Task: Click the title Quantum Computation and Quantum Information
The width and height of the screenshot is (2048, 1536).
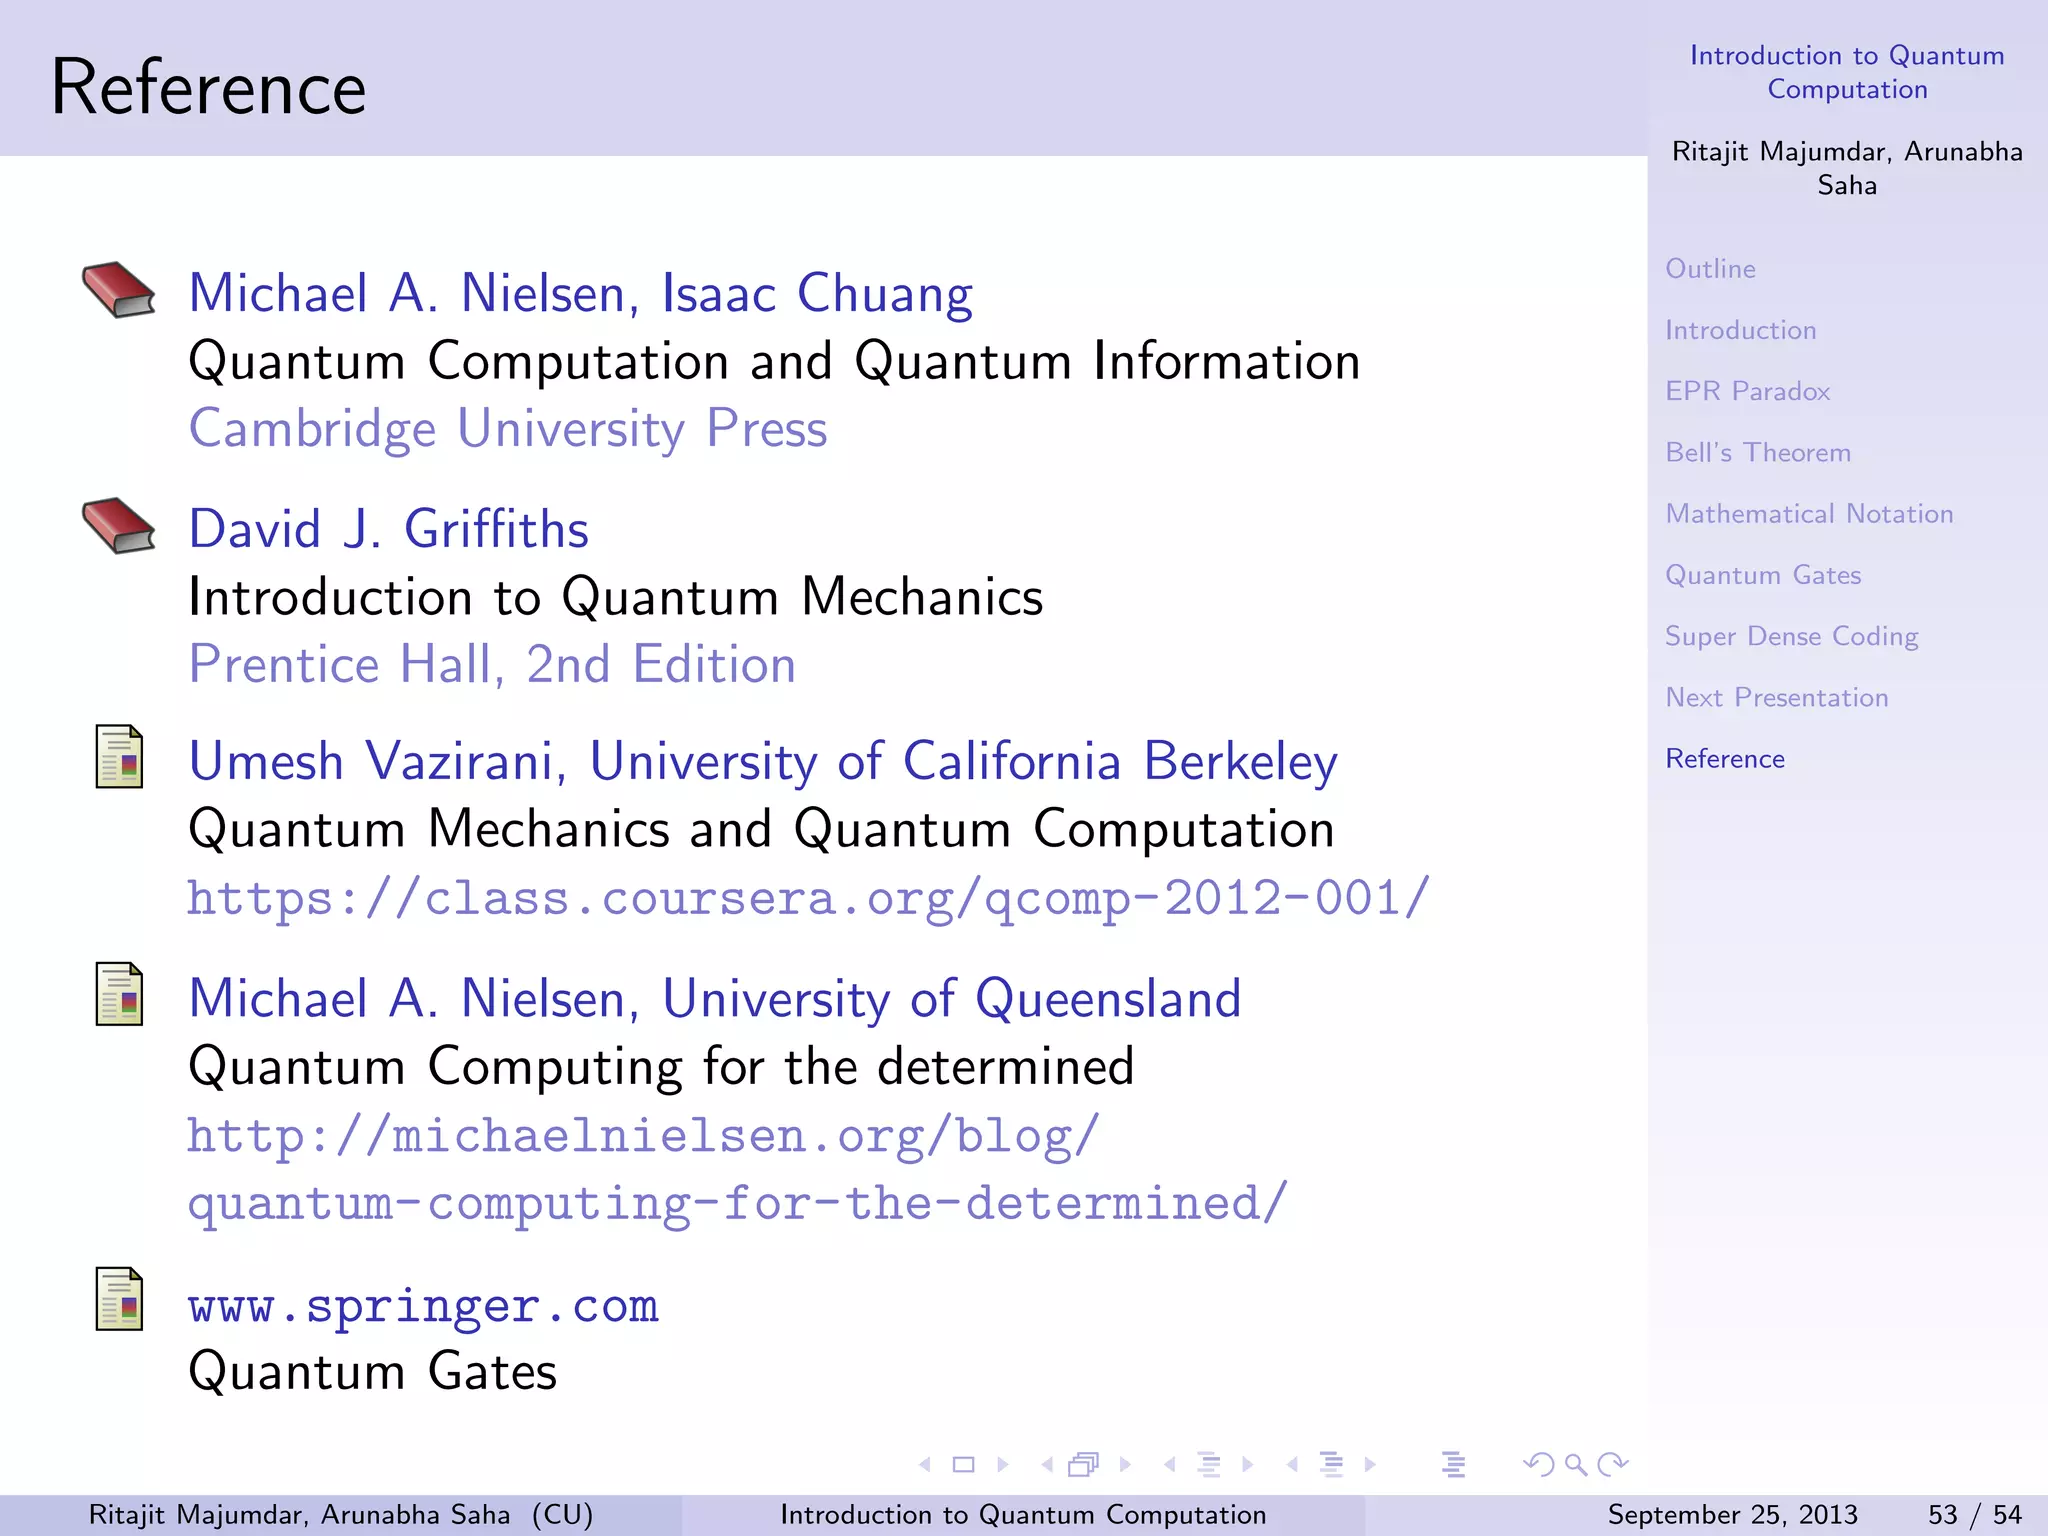Action: click(x=775, y=361)
